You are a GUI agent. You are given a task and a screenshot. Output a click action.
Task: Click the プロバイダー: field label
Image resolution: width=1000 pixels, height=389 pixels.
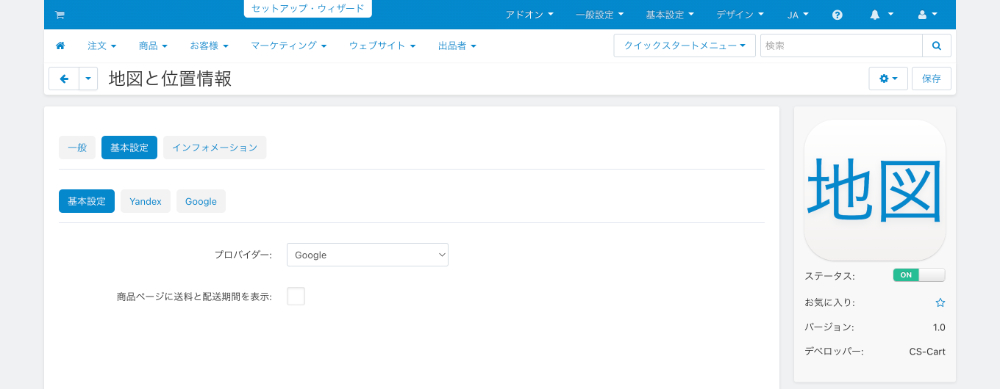(x=243, y=255)
